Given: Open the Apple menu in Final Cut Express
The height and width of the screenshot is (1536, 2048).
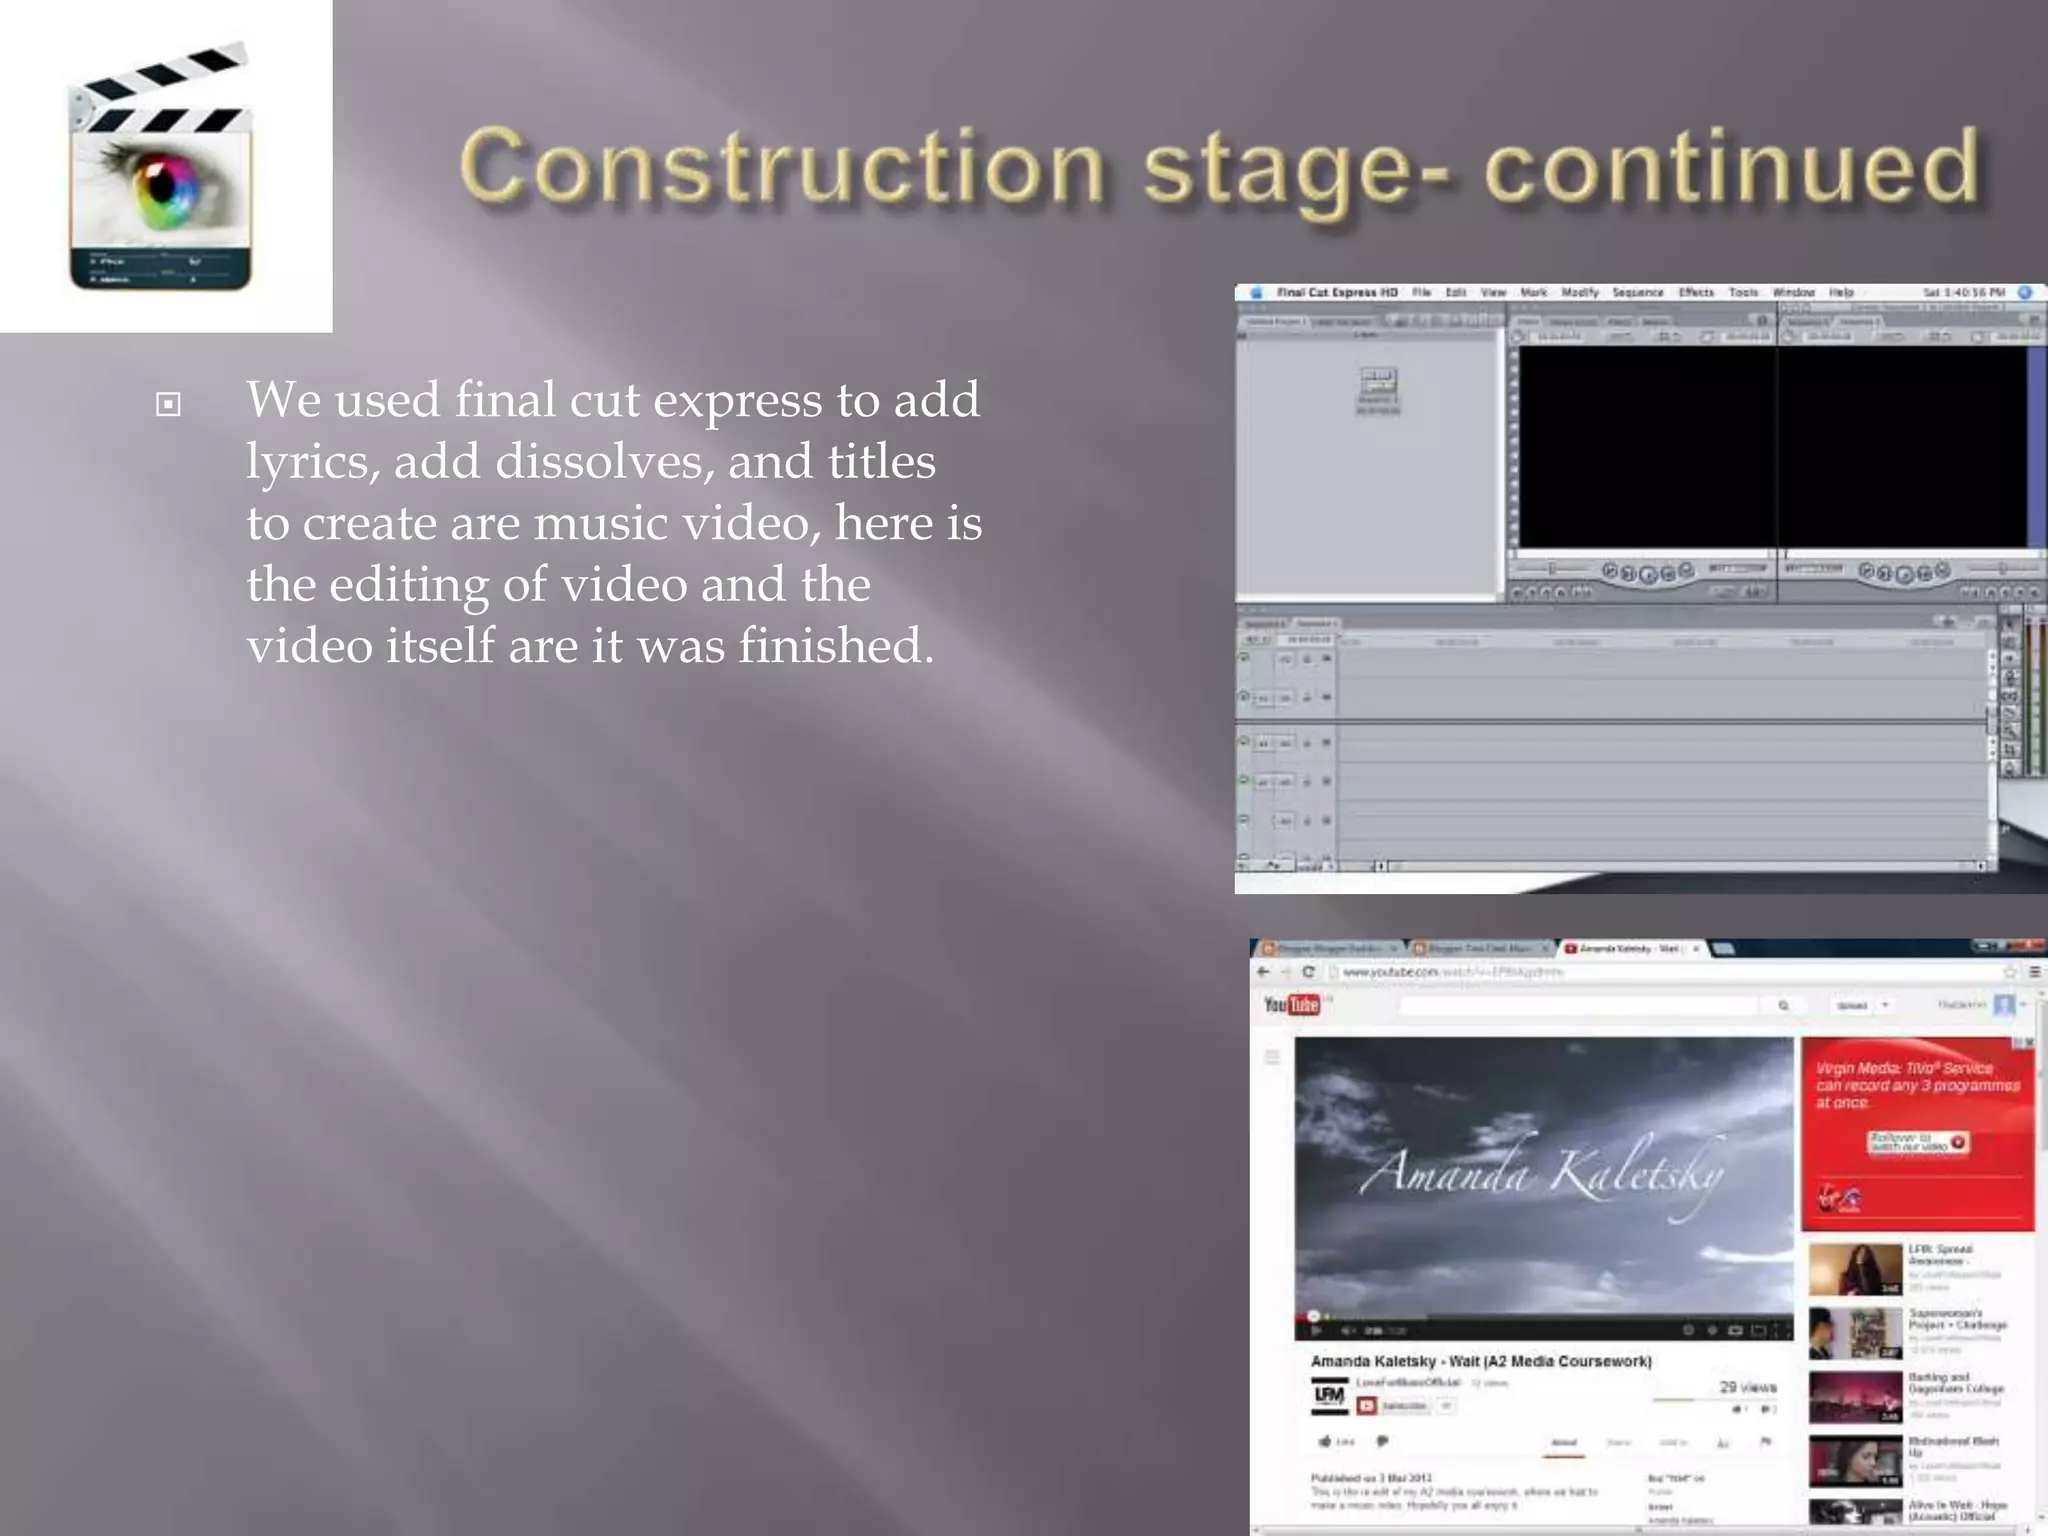Looking at the screenshot, I should [1255, 293].
